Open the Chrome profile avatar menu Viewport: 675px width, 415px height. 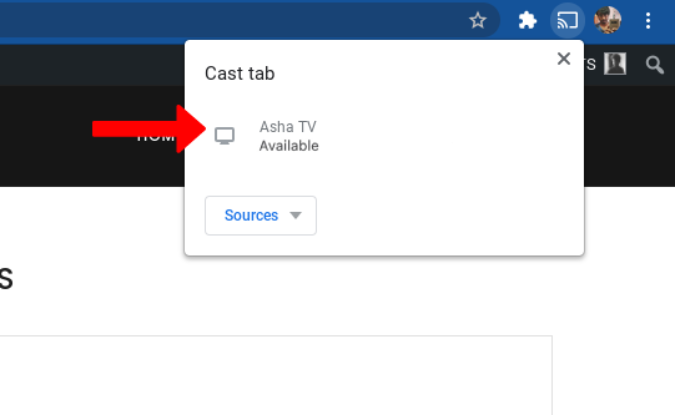coord(607,20)
